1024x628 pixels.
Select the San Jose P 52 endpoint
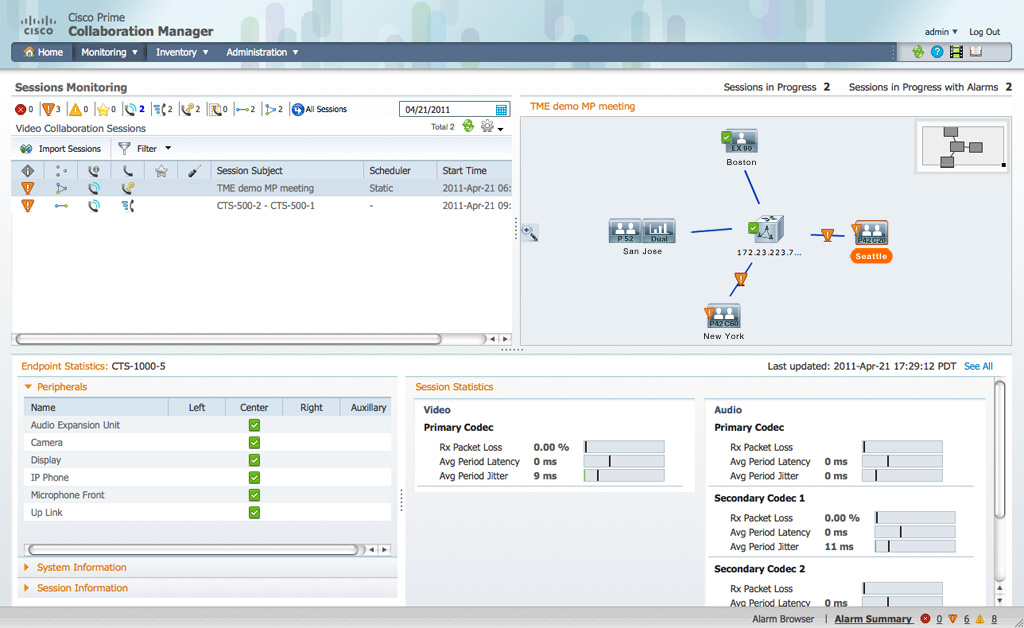(x=625, y=231)
